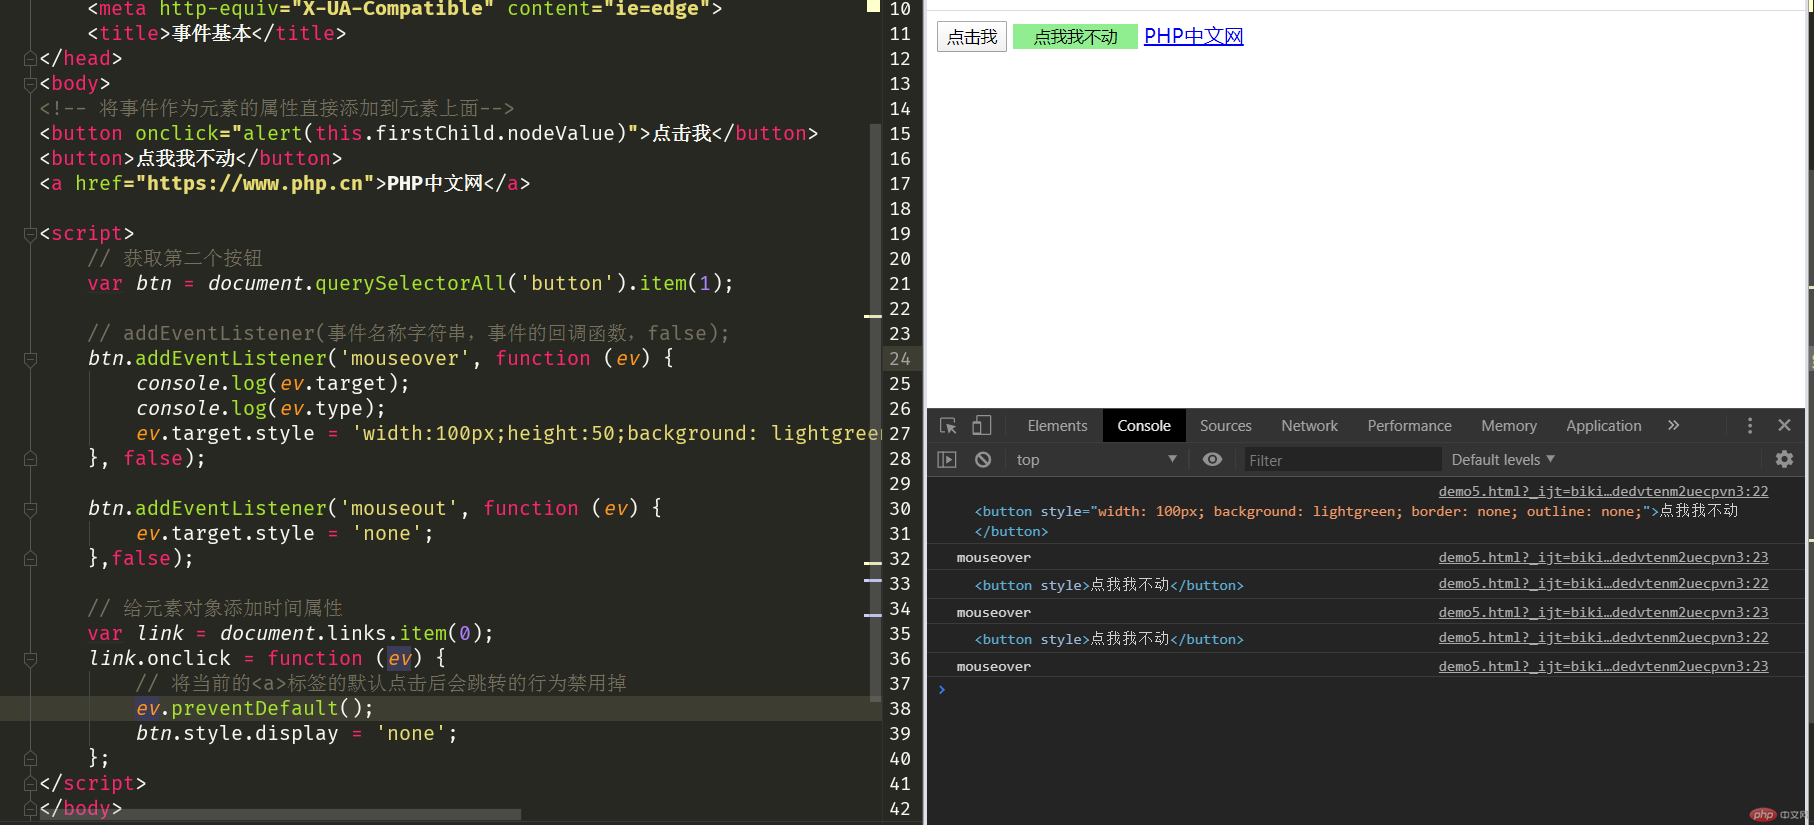Open the Default levels dropdown

(x=1503, y=460)
